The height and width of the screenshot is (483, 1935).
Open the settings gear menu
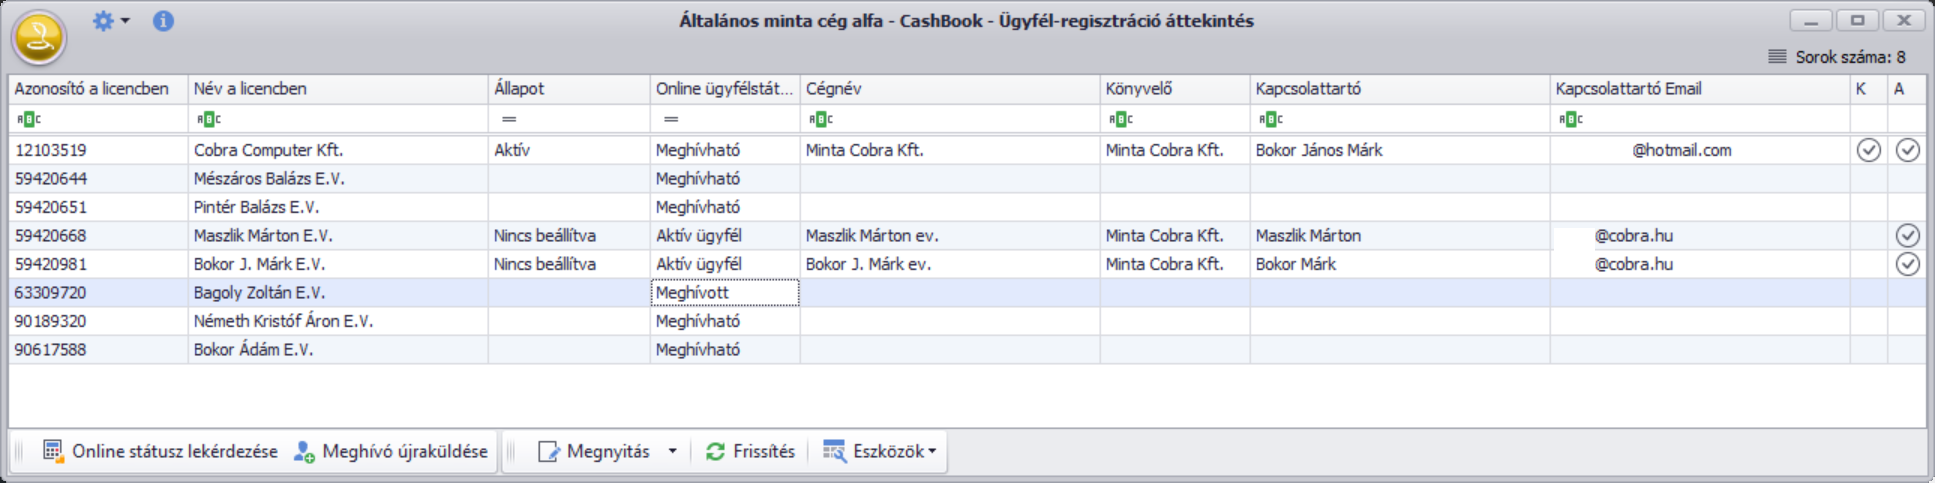click(103, 21)
